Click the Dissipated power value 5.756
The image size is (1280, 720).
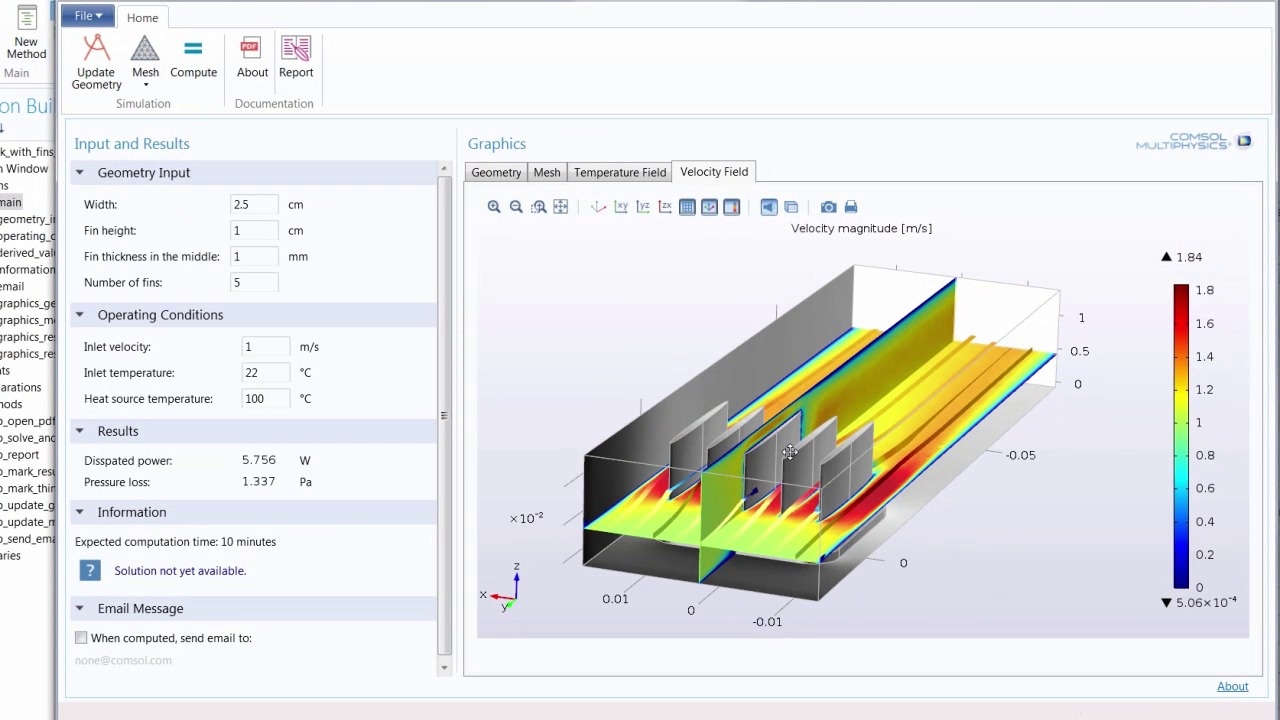click(x=258, y=460)
